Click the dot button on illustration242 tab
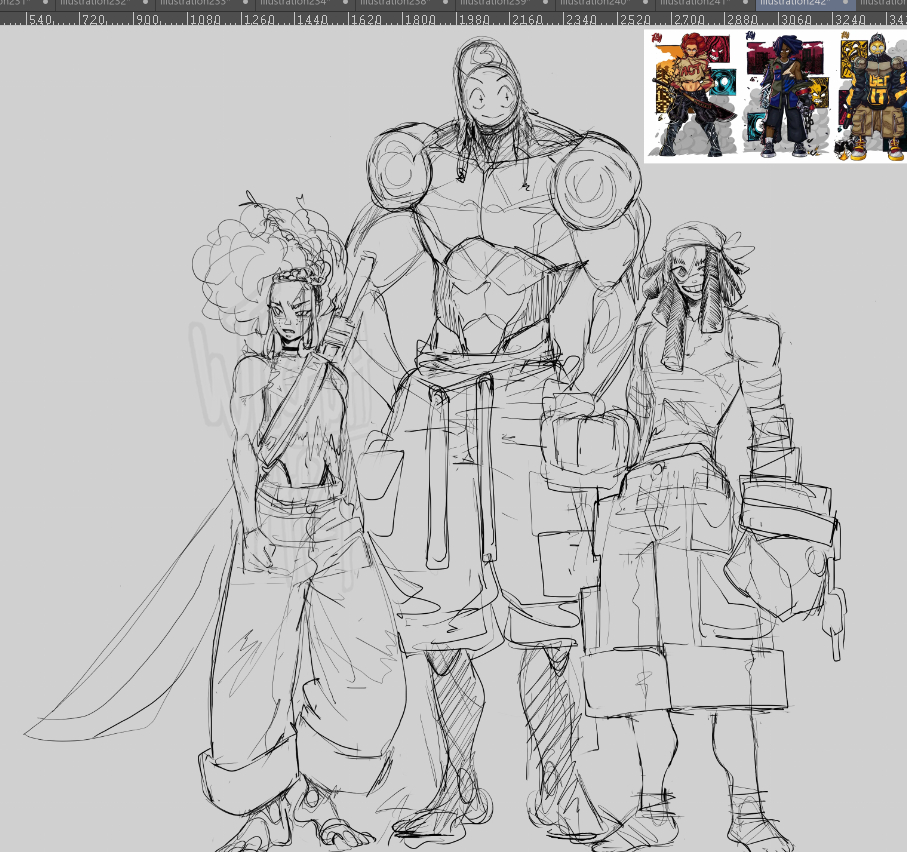 [845, 3]
